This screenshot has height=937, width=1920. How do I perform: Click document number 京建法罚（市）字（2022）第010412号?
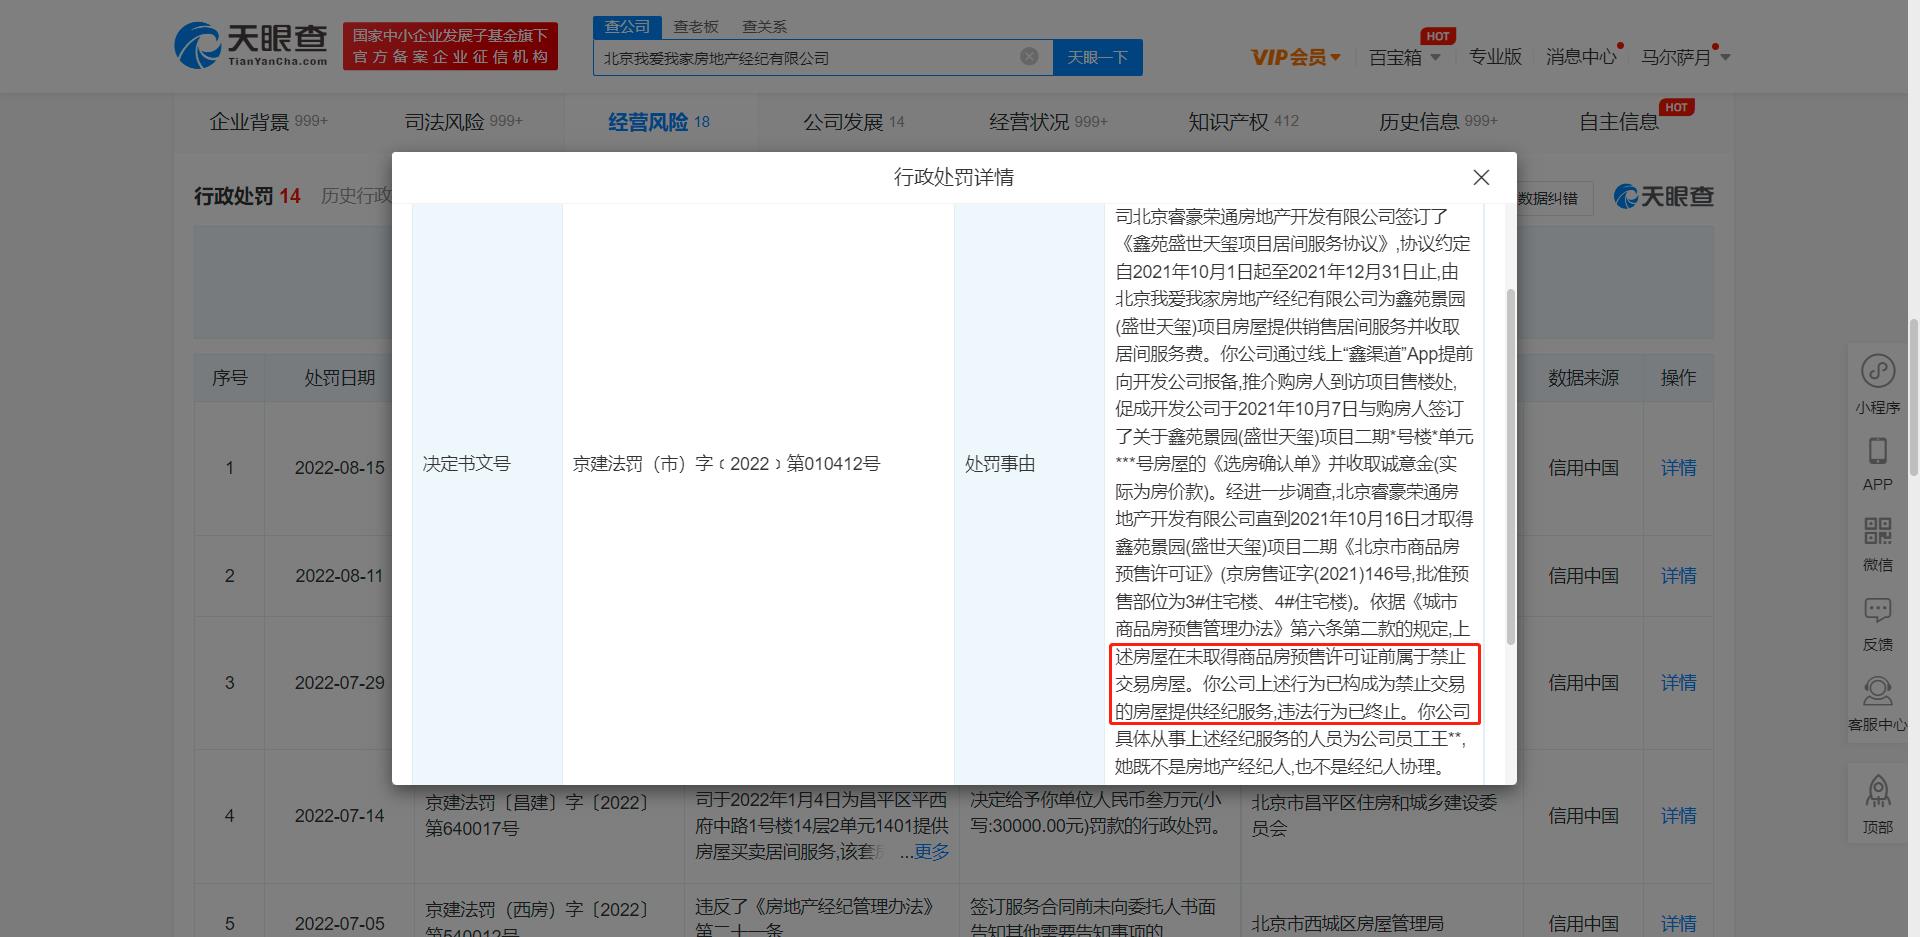[x=726, y=464]
